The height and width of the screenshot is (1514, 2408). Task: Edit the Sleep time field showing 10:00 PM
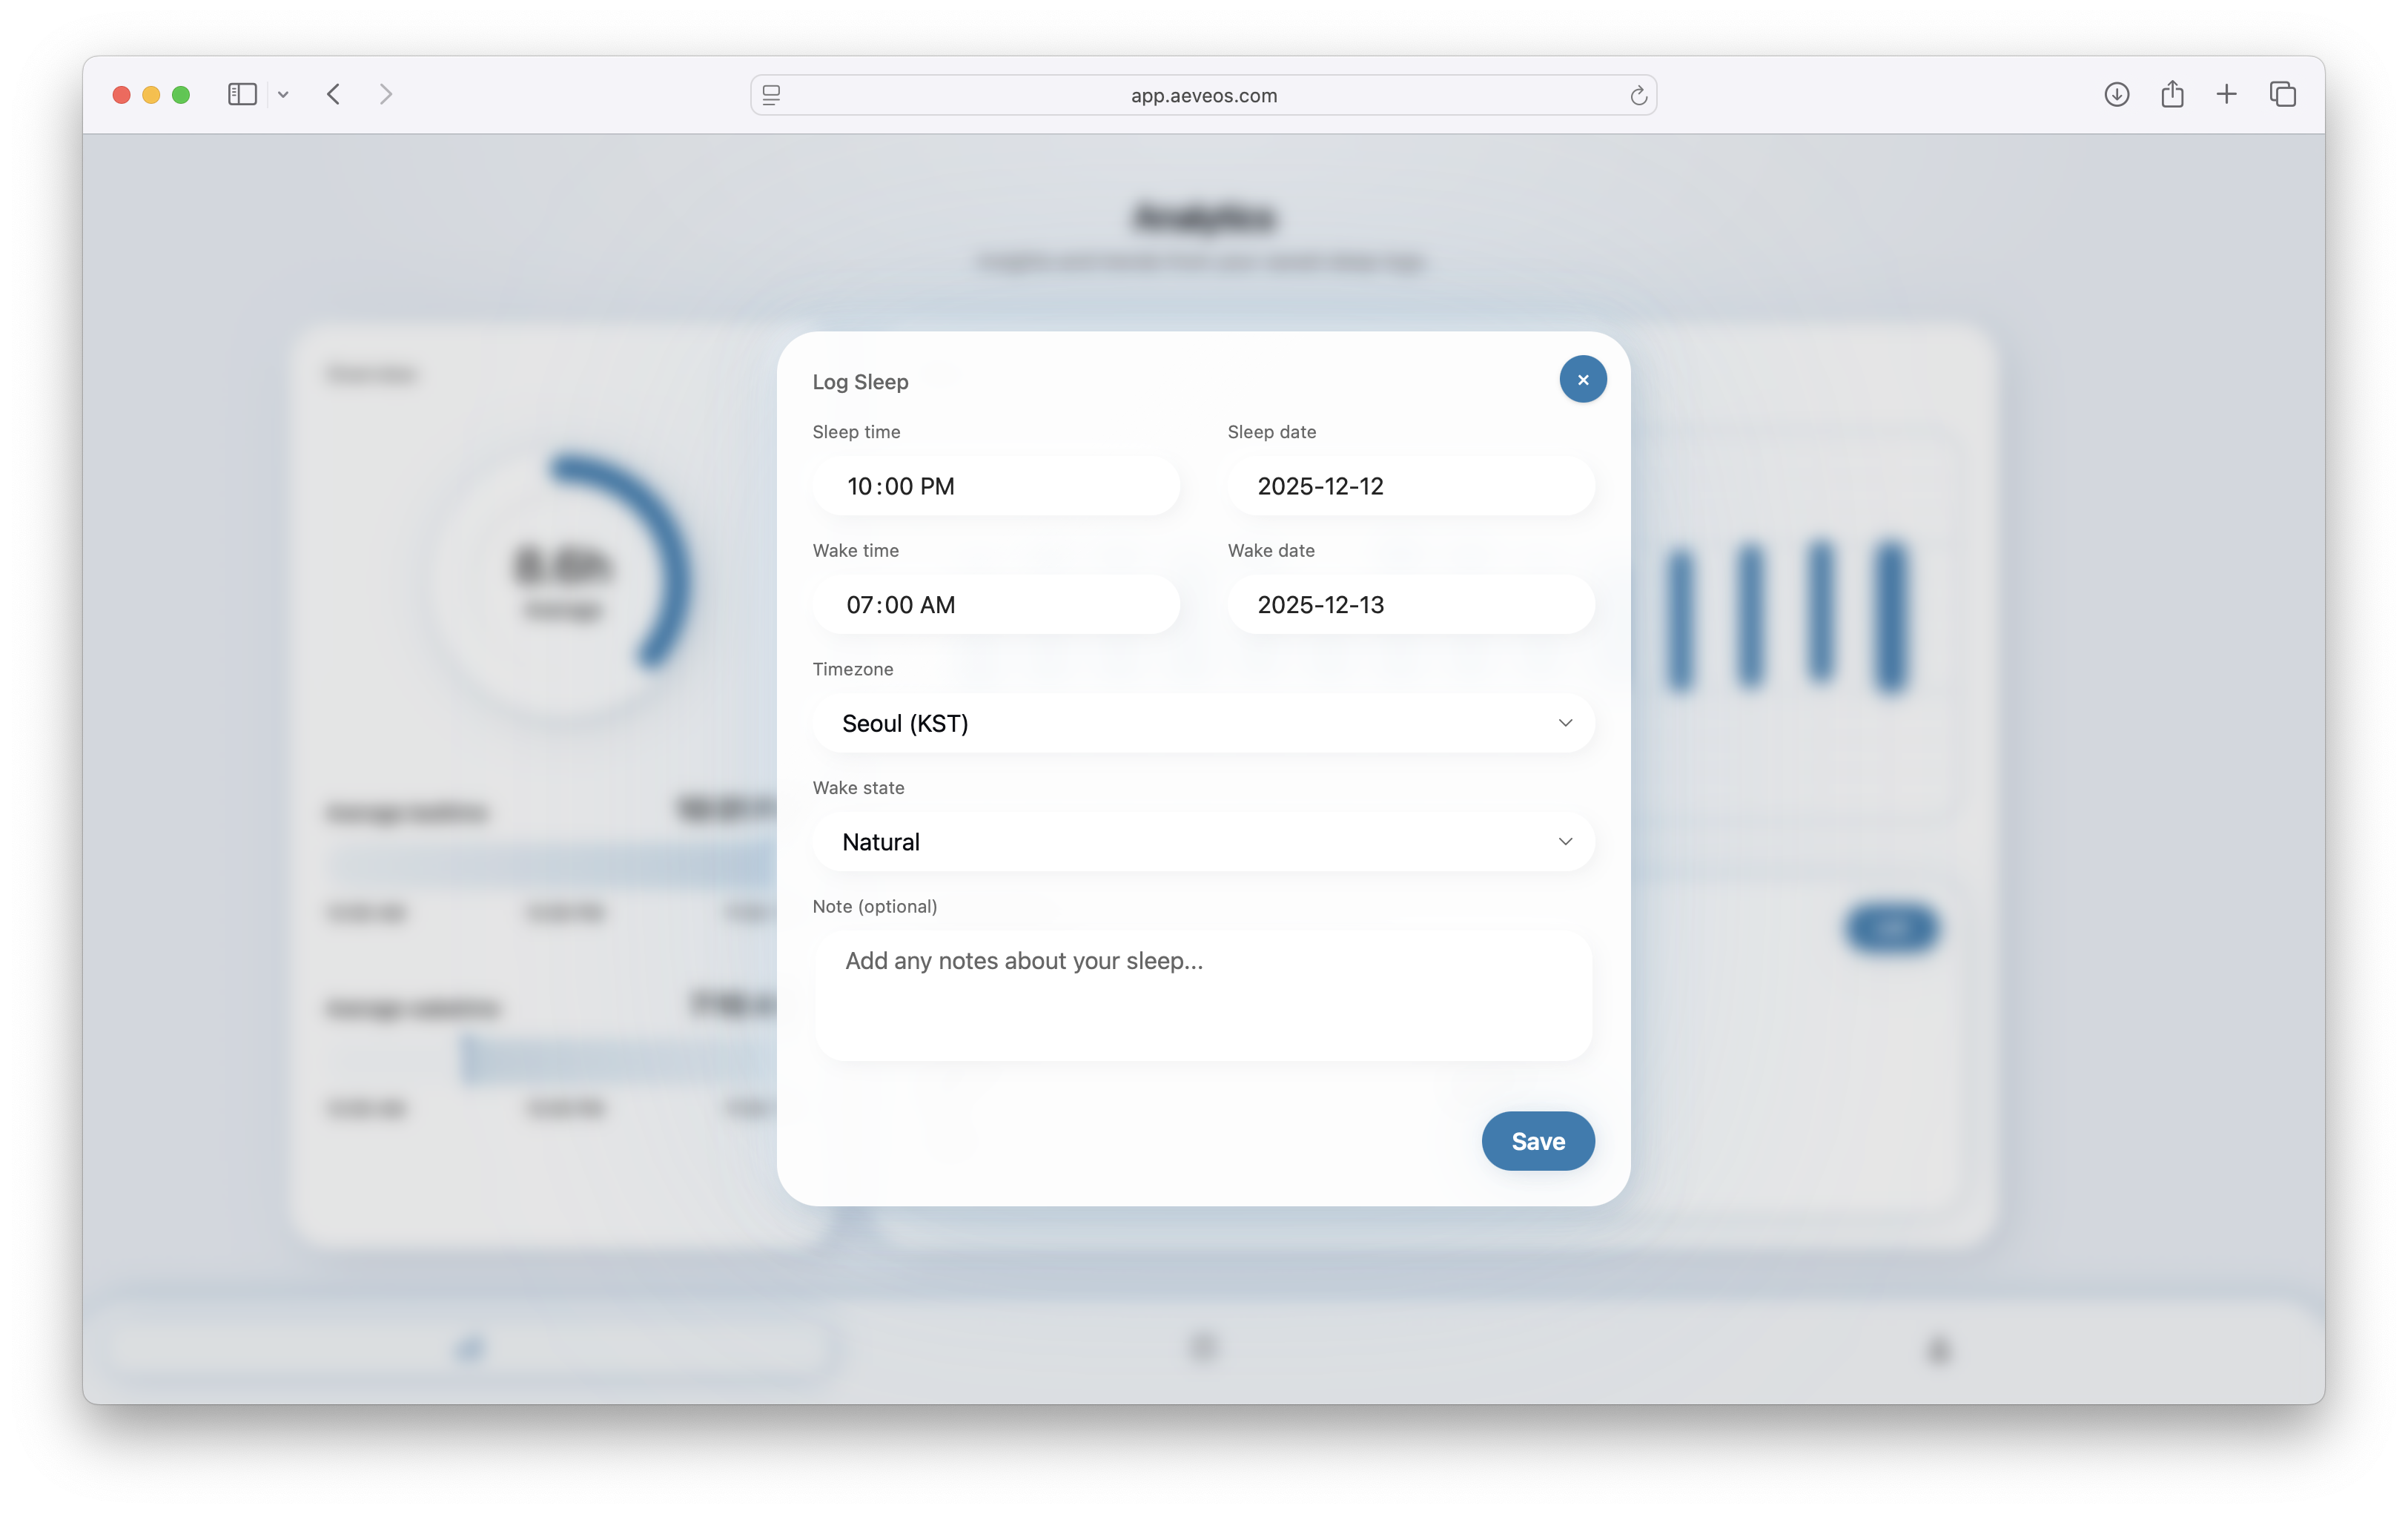click(x=995, y=486)
